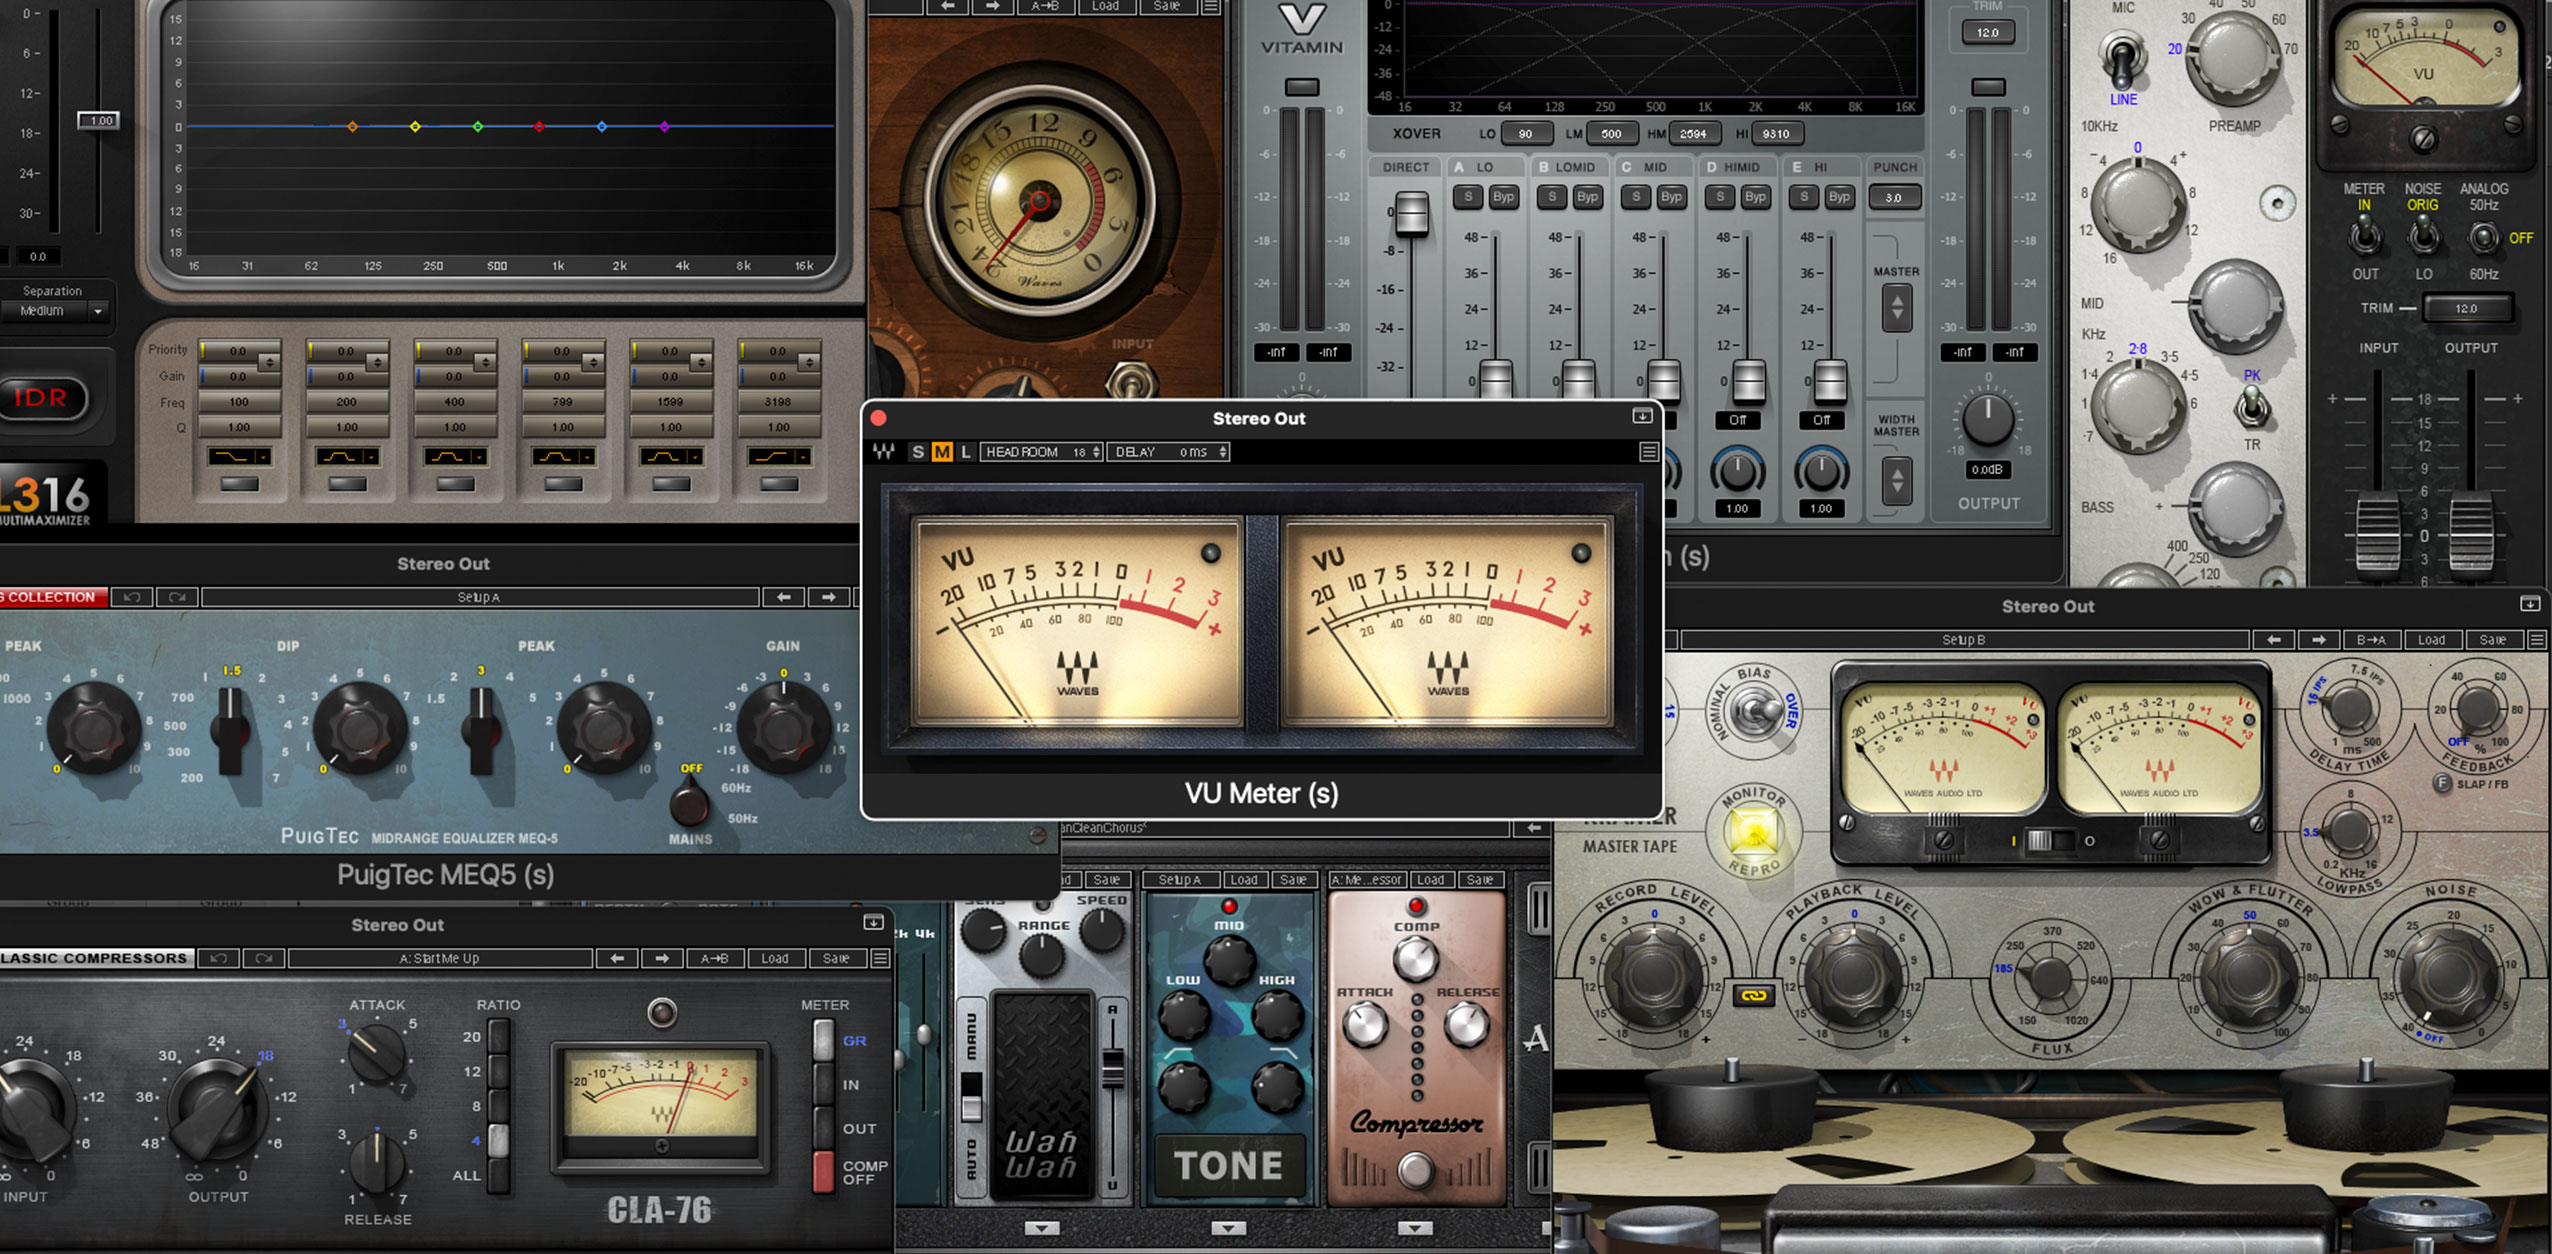Adjust the HEAD ROOM value stepper arrows
The image size is (2552, 1254).
click(1096, 452)
